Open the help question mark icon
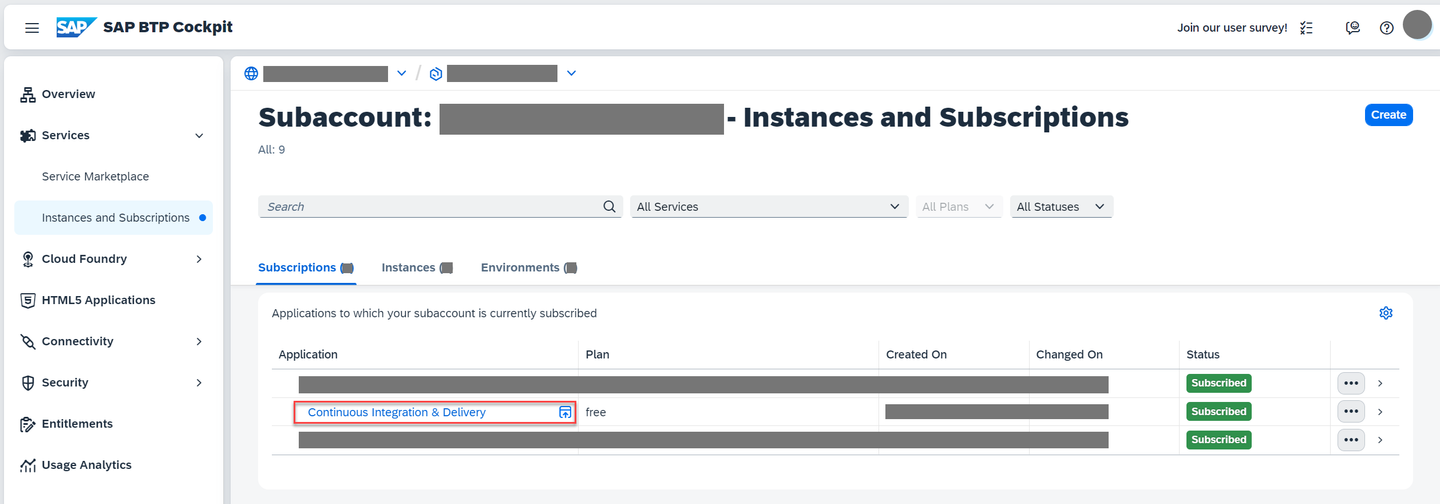Screen dimensions: 1440x504 pyautogui.click(x=1386, y=28)
